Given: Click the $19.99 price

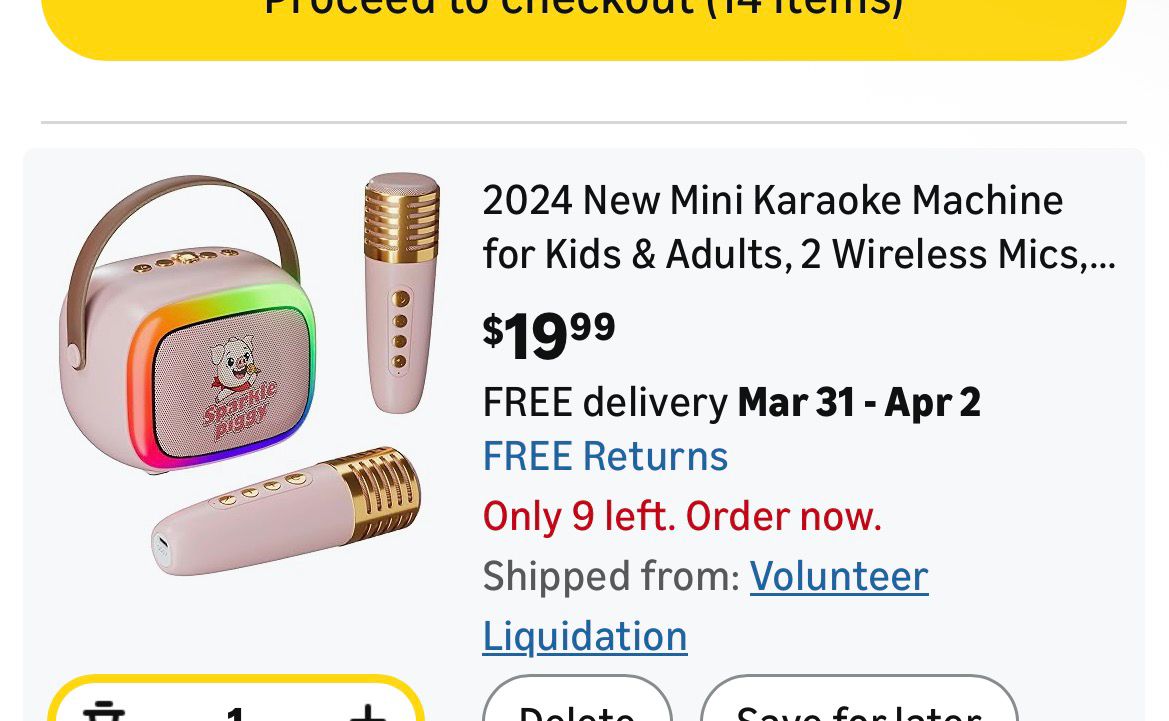Looking at the screenshot, I should coord(549,335).
